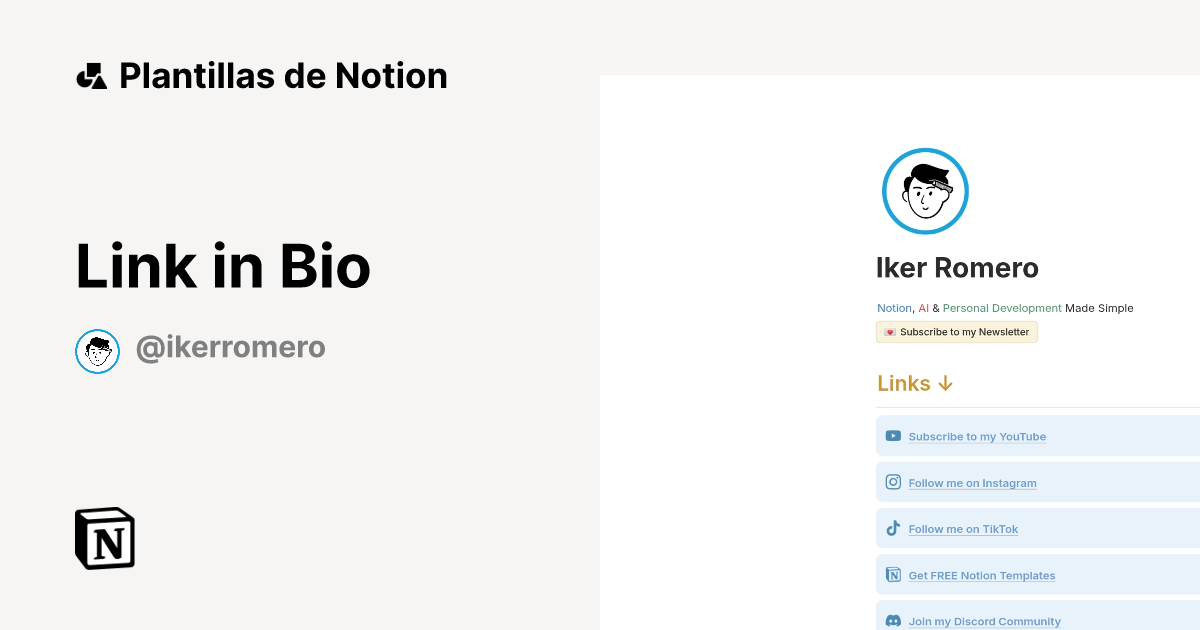This screenshot has height=630, width=1200.
Task: Click the heart envelope icon on Newsletter button
Action: point(890,332)
